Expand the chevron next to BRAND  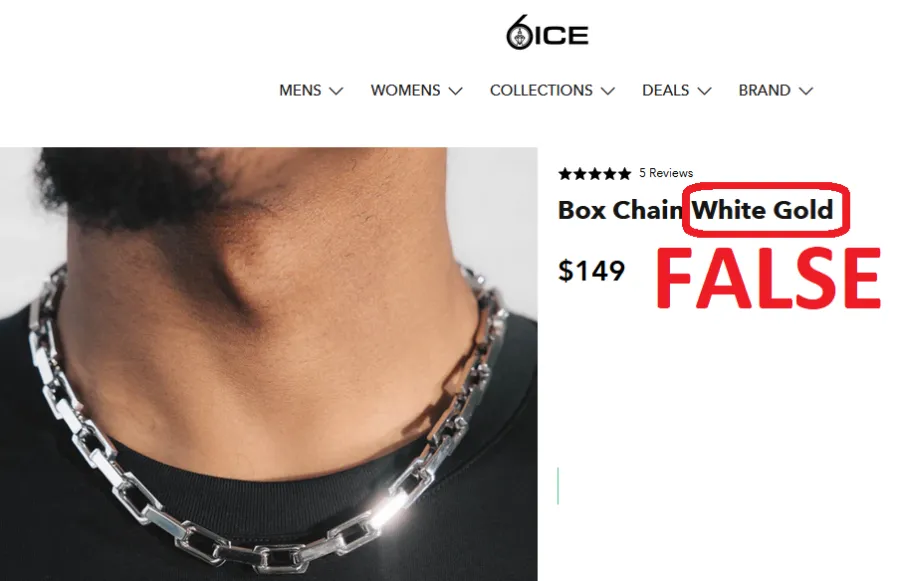tap(806, 91)
